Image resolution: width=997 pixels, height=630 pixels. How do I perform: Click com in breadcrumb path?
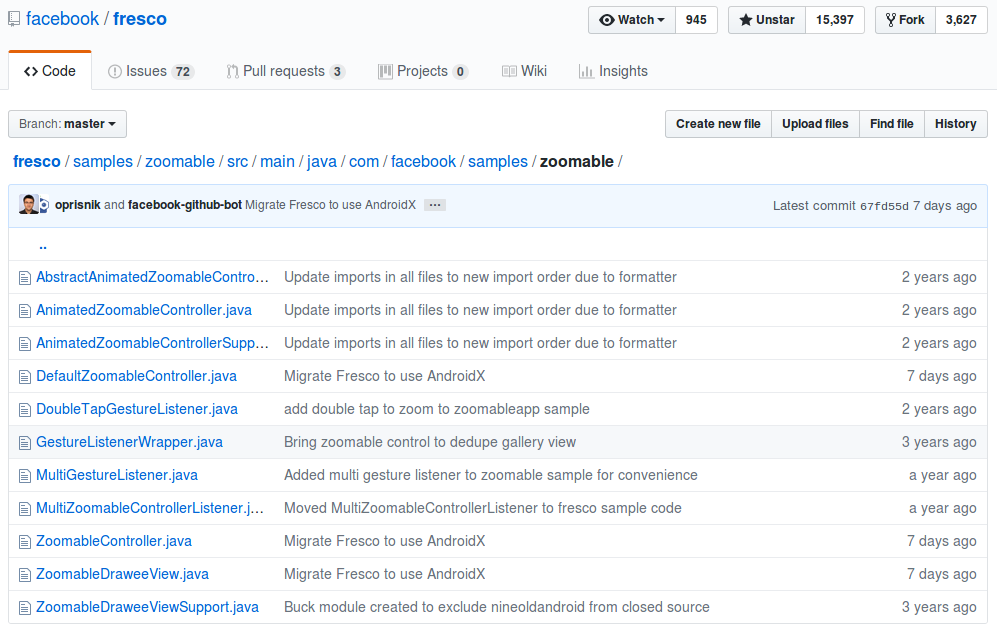tap(364, 161)
